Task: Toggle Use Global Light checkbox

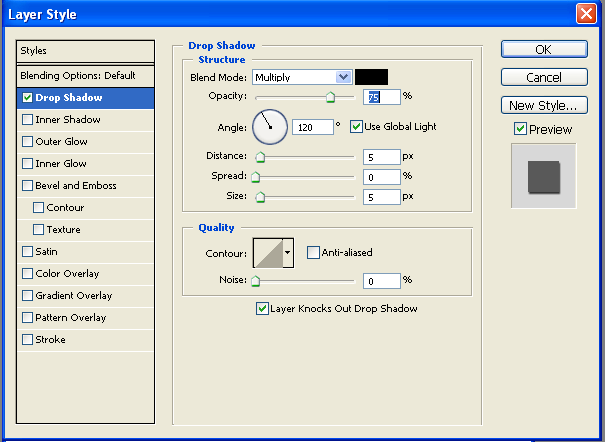Action: [x=356, y=127]
